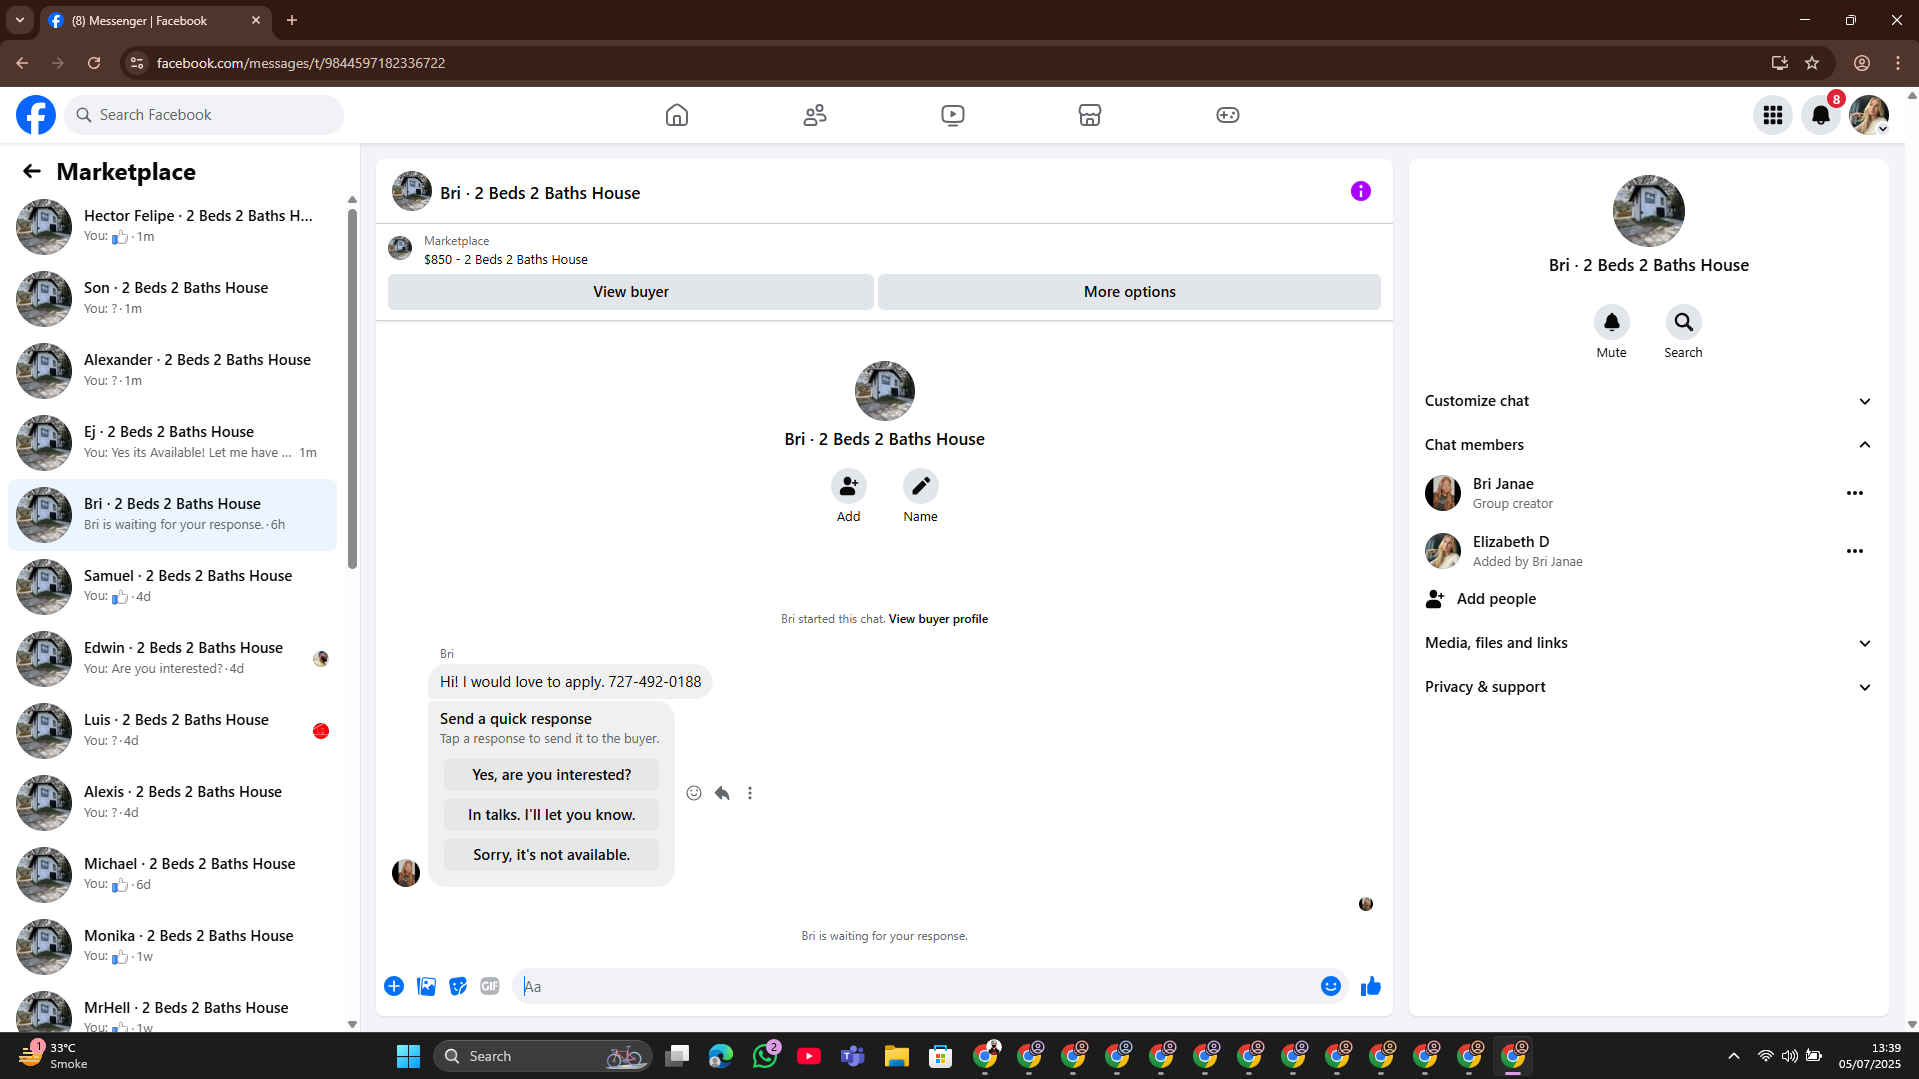This screenshot has width=1919, height=1079.
Task: Open the Friends icon in top navigation
Action: [x=815, y=115]
